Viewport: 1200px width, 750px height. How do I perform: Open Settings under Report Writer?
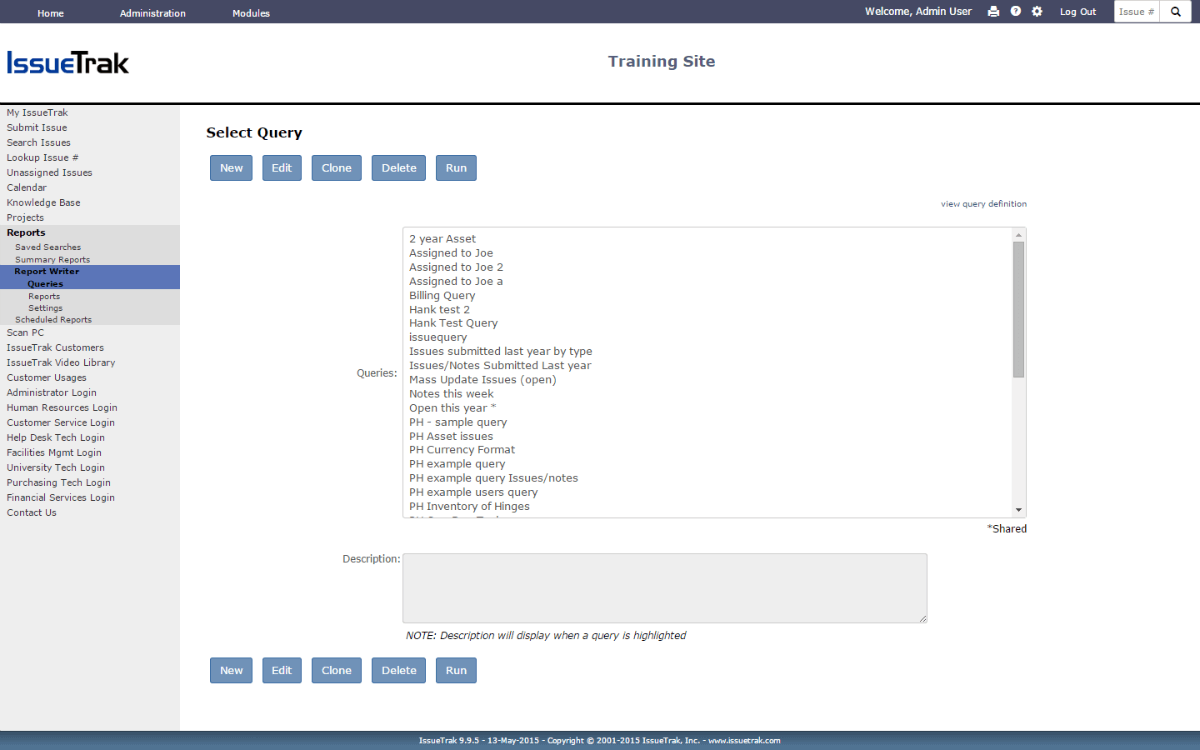point(45,308)
